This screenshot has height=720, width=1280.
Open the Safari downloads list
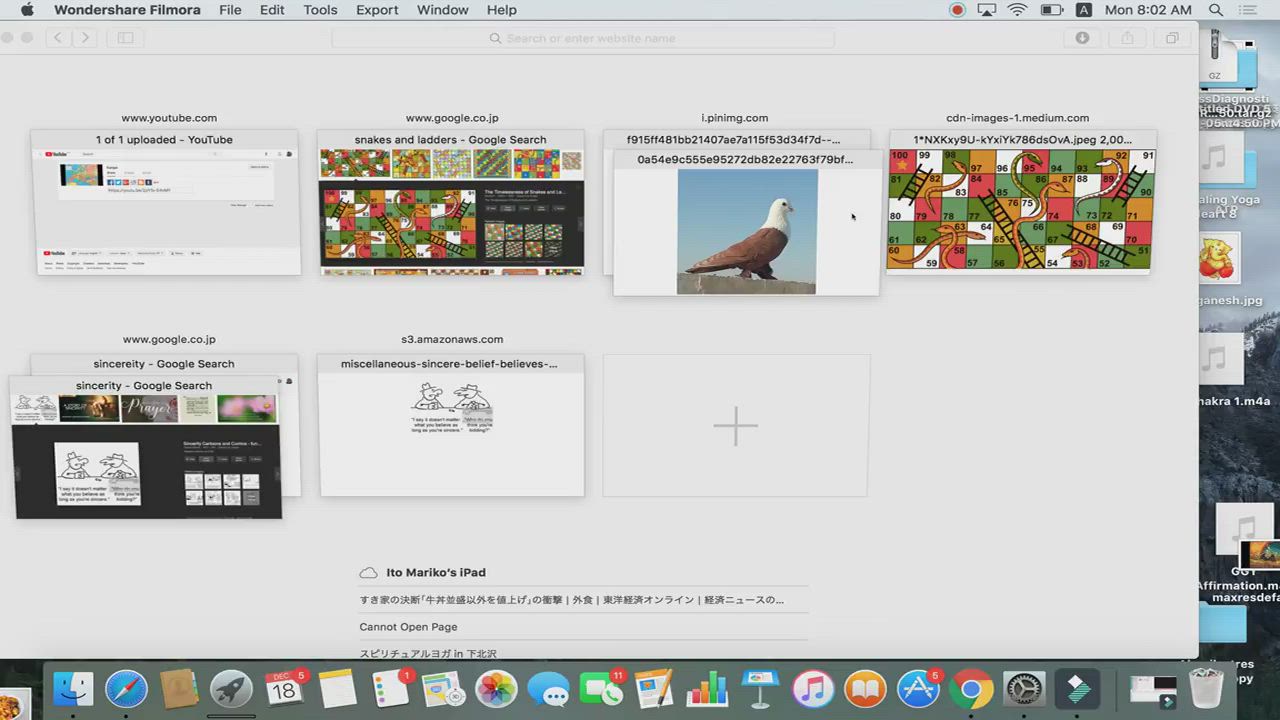(1082, 38)
